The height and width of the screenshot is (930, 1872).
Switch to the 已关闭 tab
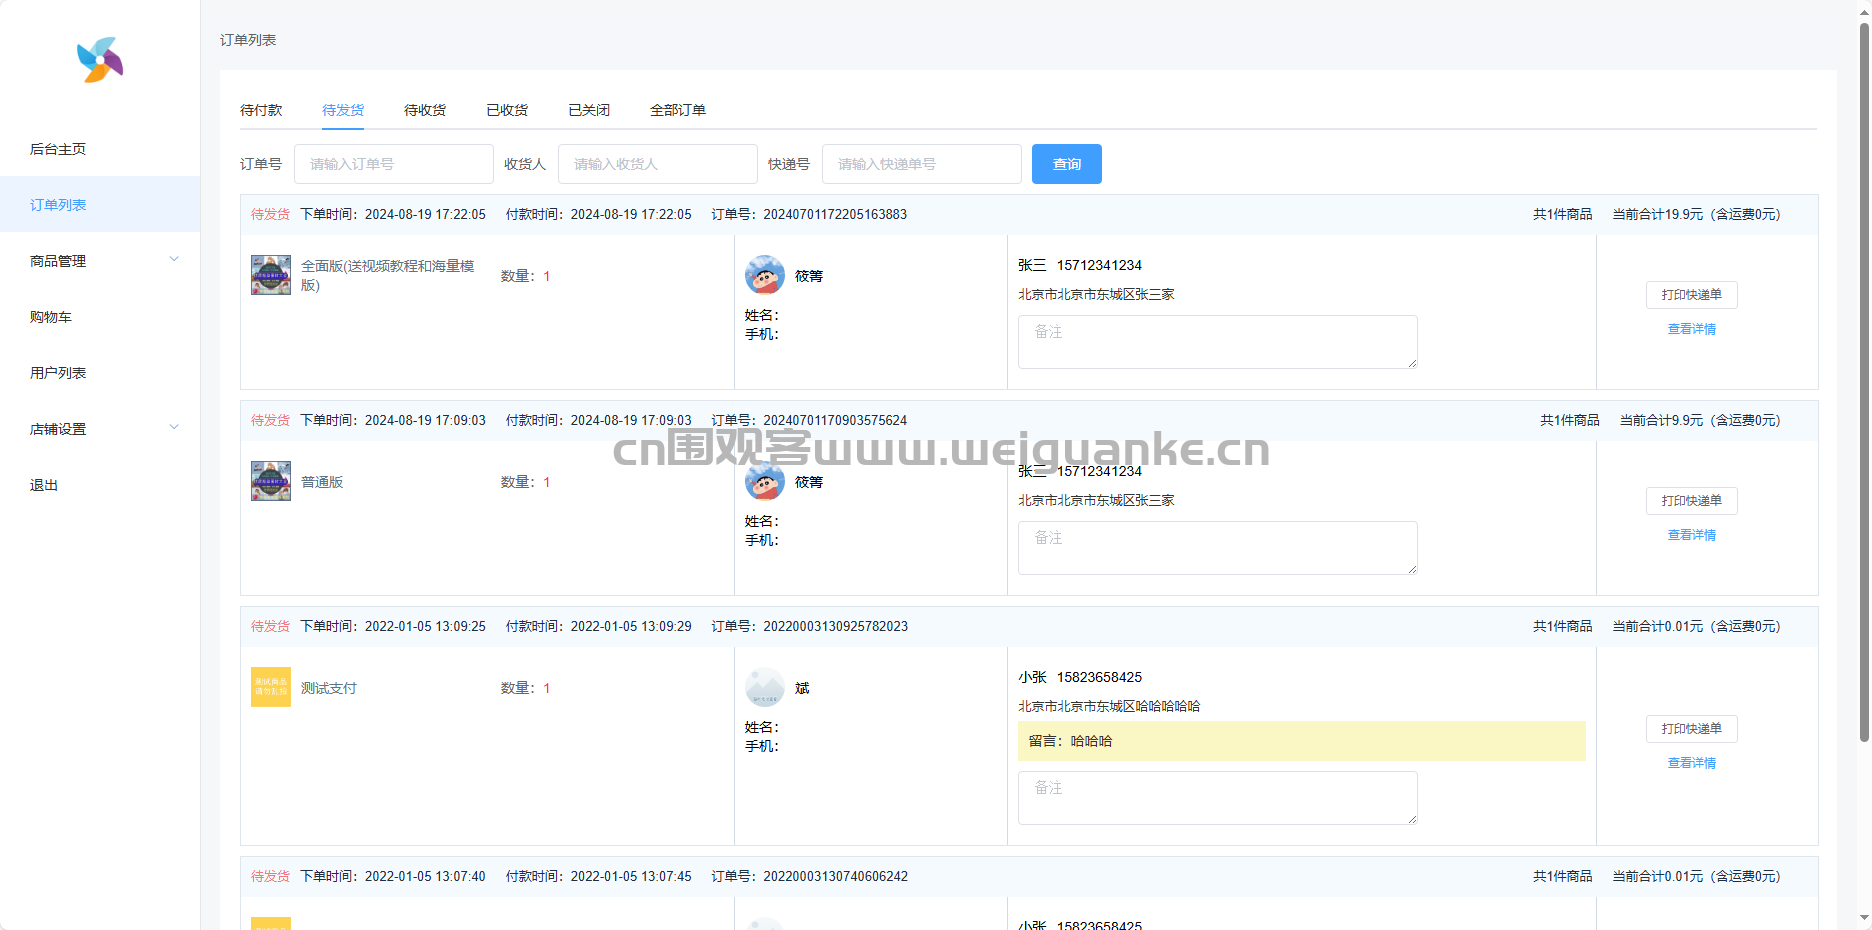tap(589, 110)
